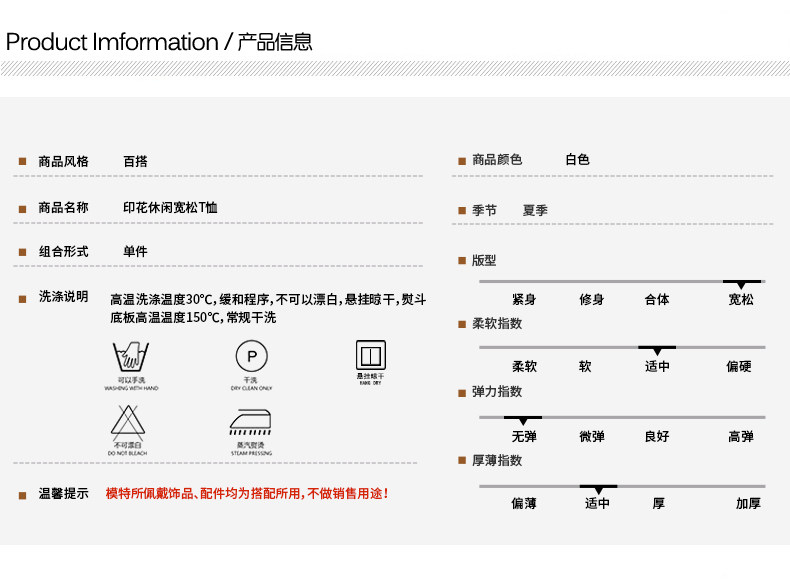Click the 版型 label

pyautogui.click(x=484, y=260)
